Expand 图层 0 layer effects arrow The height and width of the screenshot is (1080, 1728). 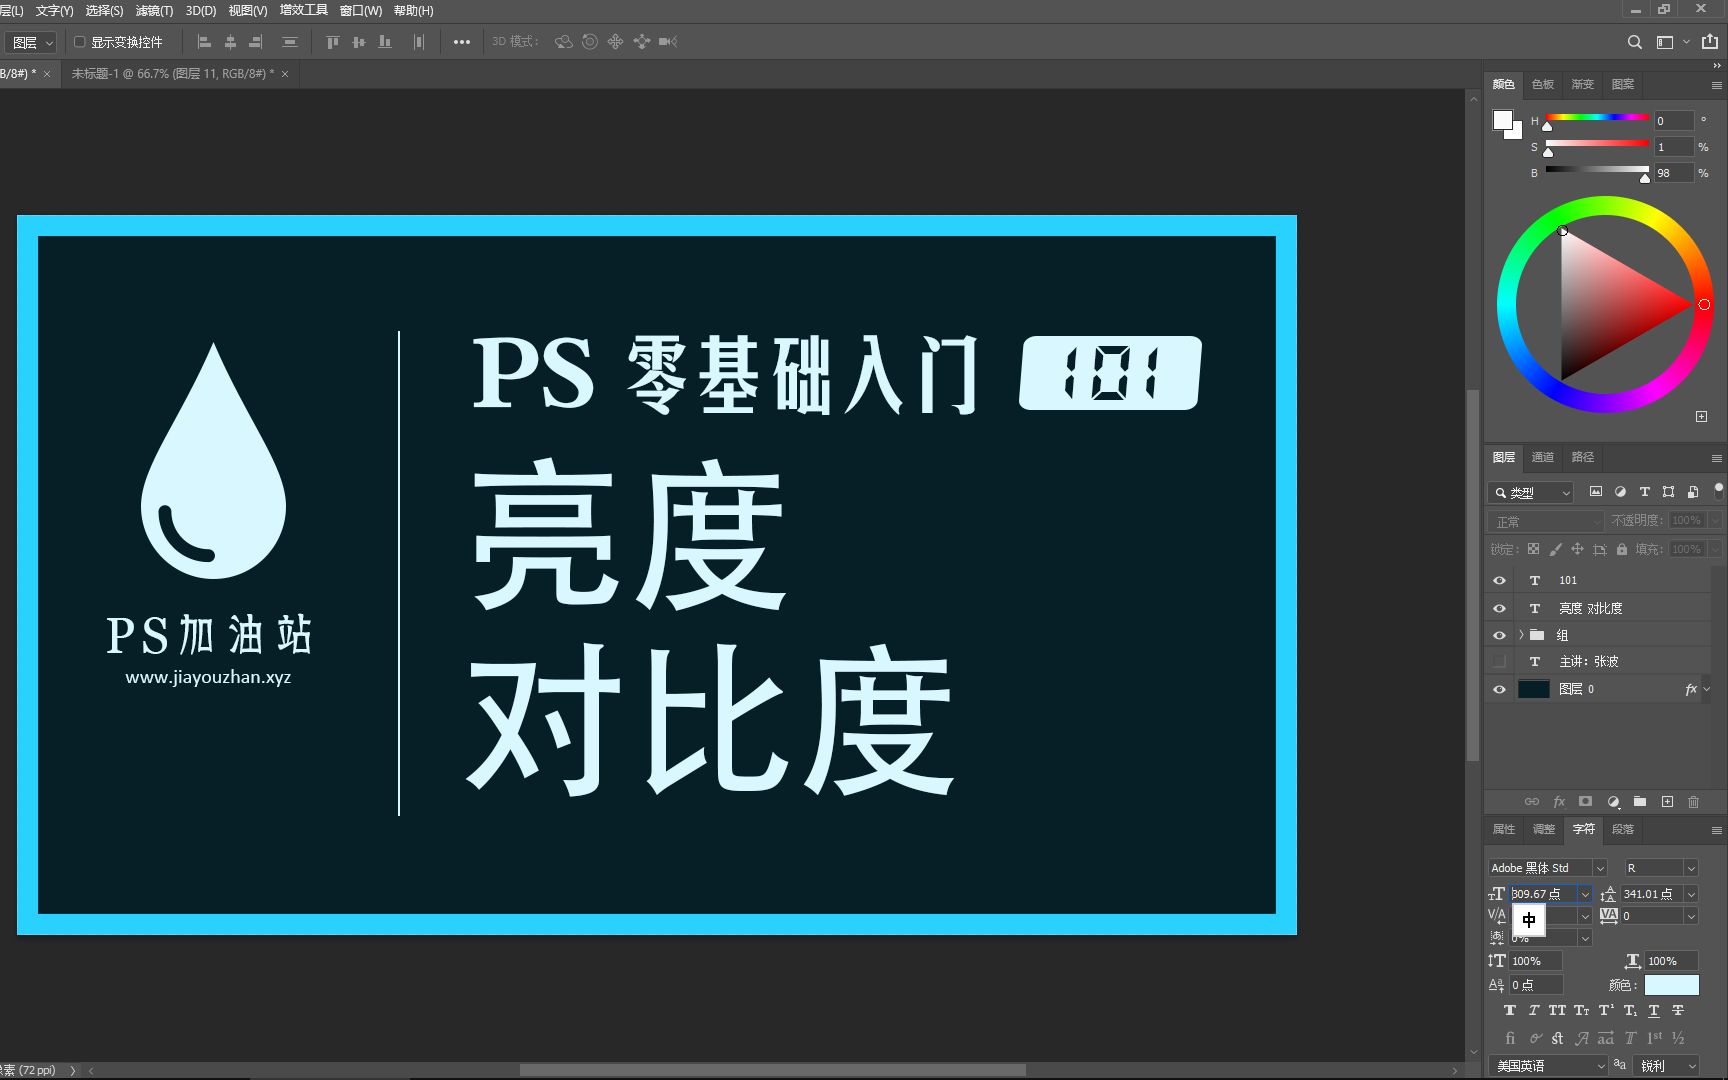click(1707, 689)
